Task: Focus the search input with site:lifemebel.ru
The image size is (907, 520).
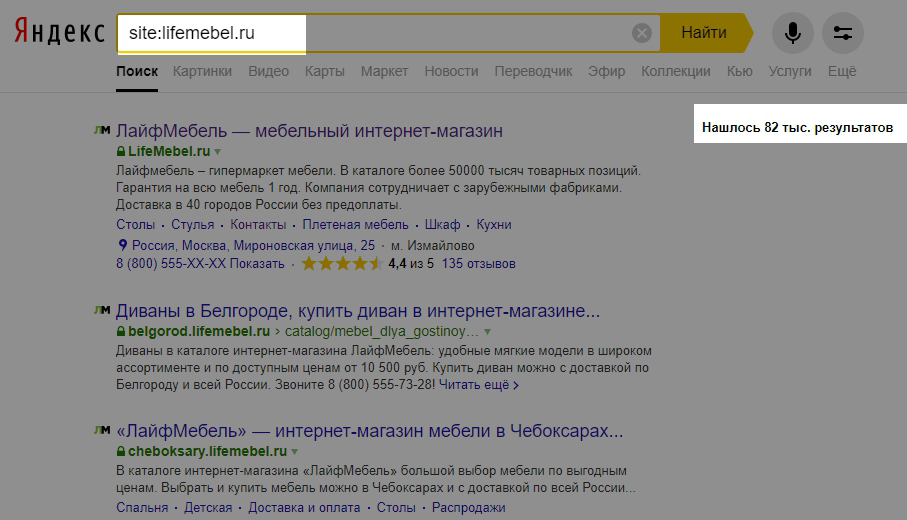Action: click(x=388, y=33)
